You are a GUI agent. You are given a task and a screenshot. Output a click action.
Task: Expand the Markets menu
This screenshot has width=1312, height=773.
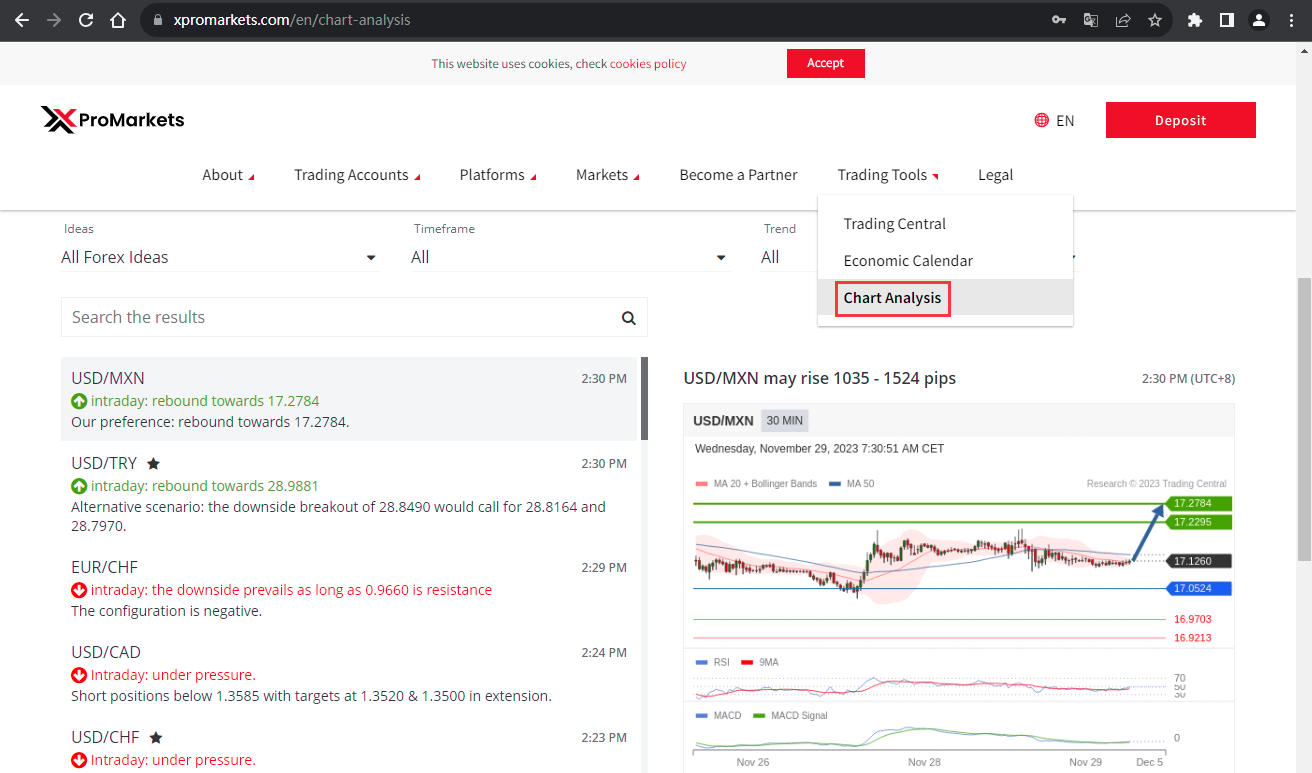coord(607,175)
